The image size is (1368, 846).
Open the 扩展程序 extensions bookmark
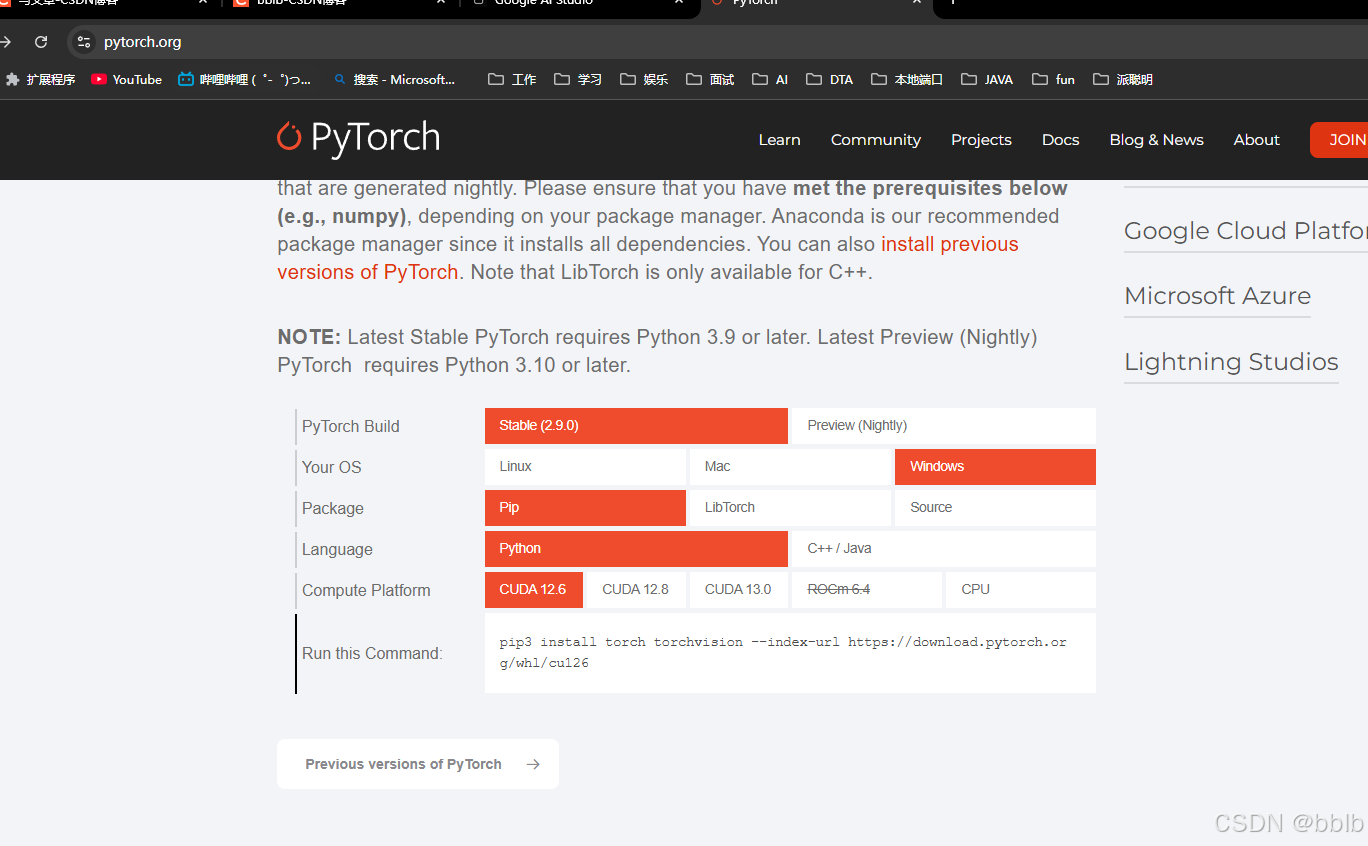[x=41, y=79]
